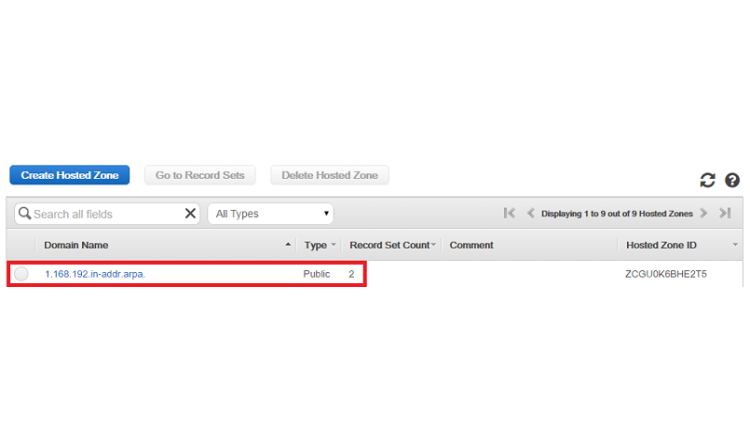This screenshot has width=750, height=445.
Task: Click the Comment column header
Action: [471, 245]
